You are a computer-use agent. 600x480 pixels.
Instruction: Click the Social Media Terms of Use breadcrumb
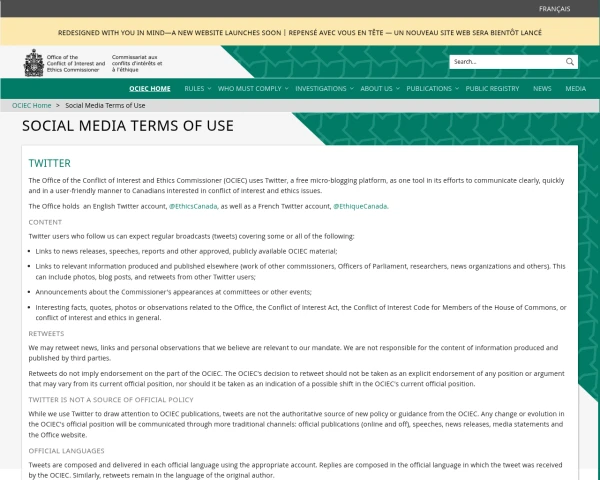coord(105,105)
